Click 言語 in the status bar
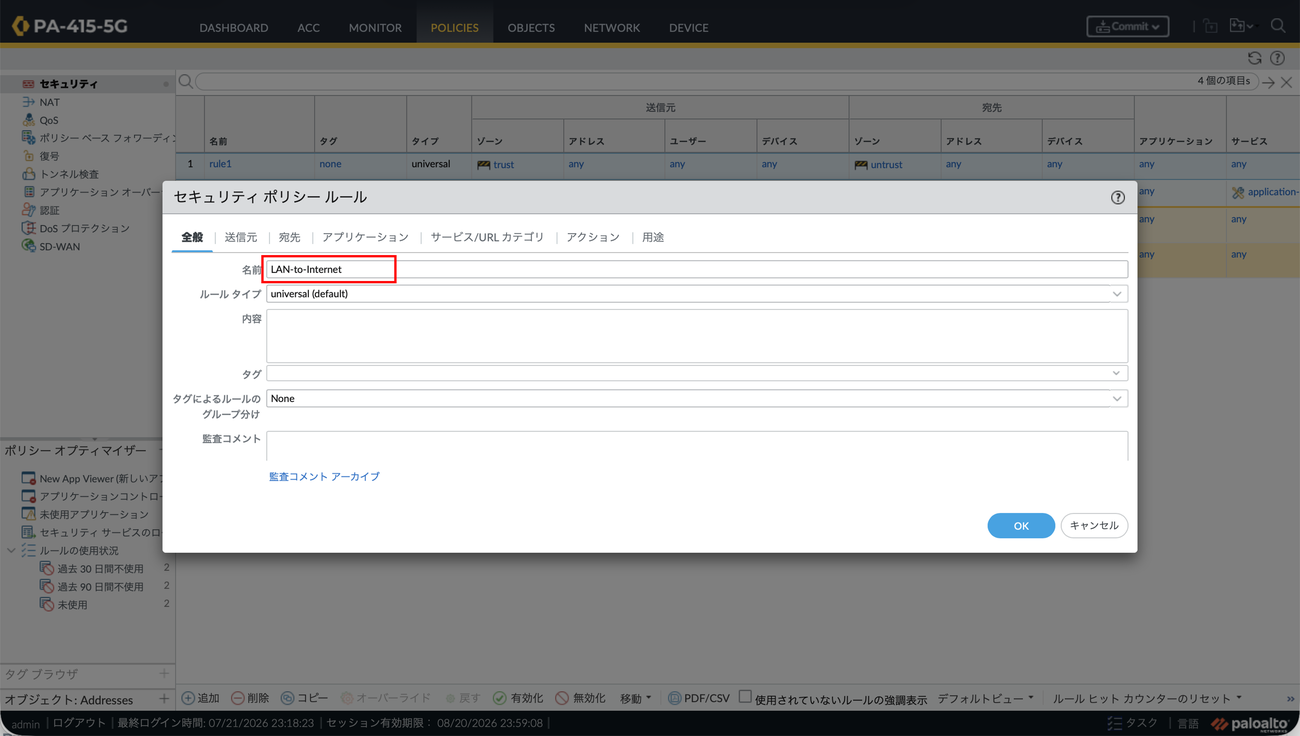1300x736 pixels. click(1187, 723)
